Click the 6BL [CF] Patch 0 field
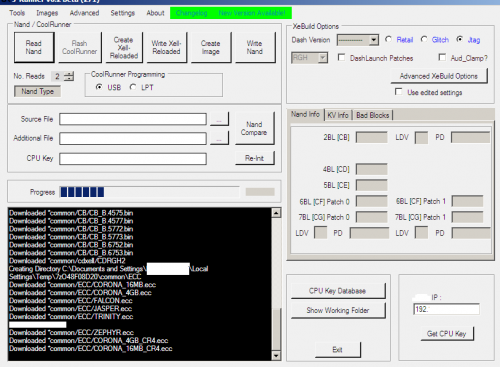 [372, 201]
